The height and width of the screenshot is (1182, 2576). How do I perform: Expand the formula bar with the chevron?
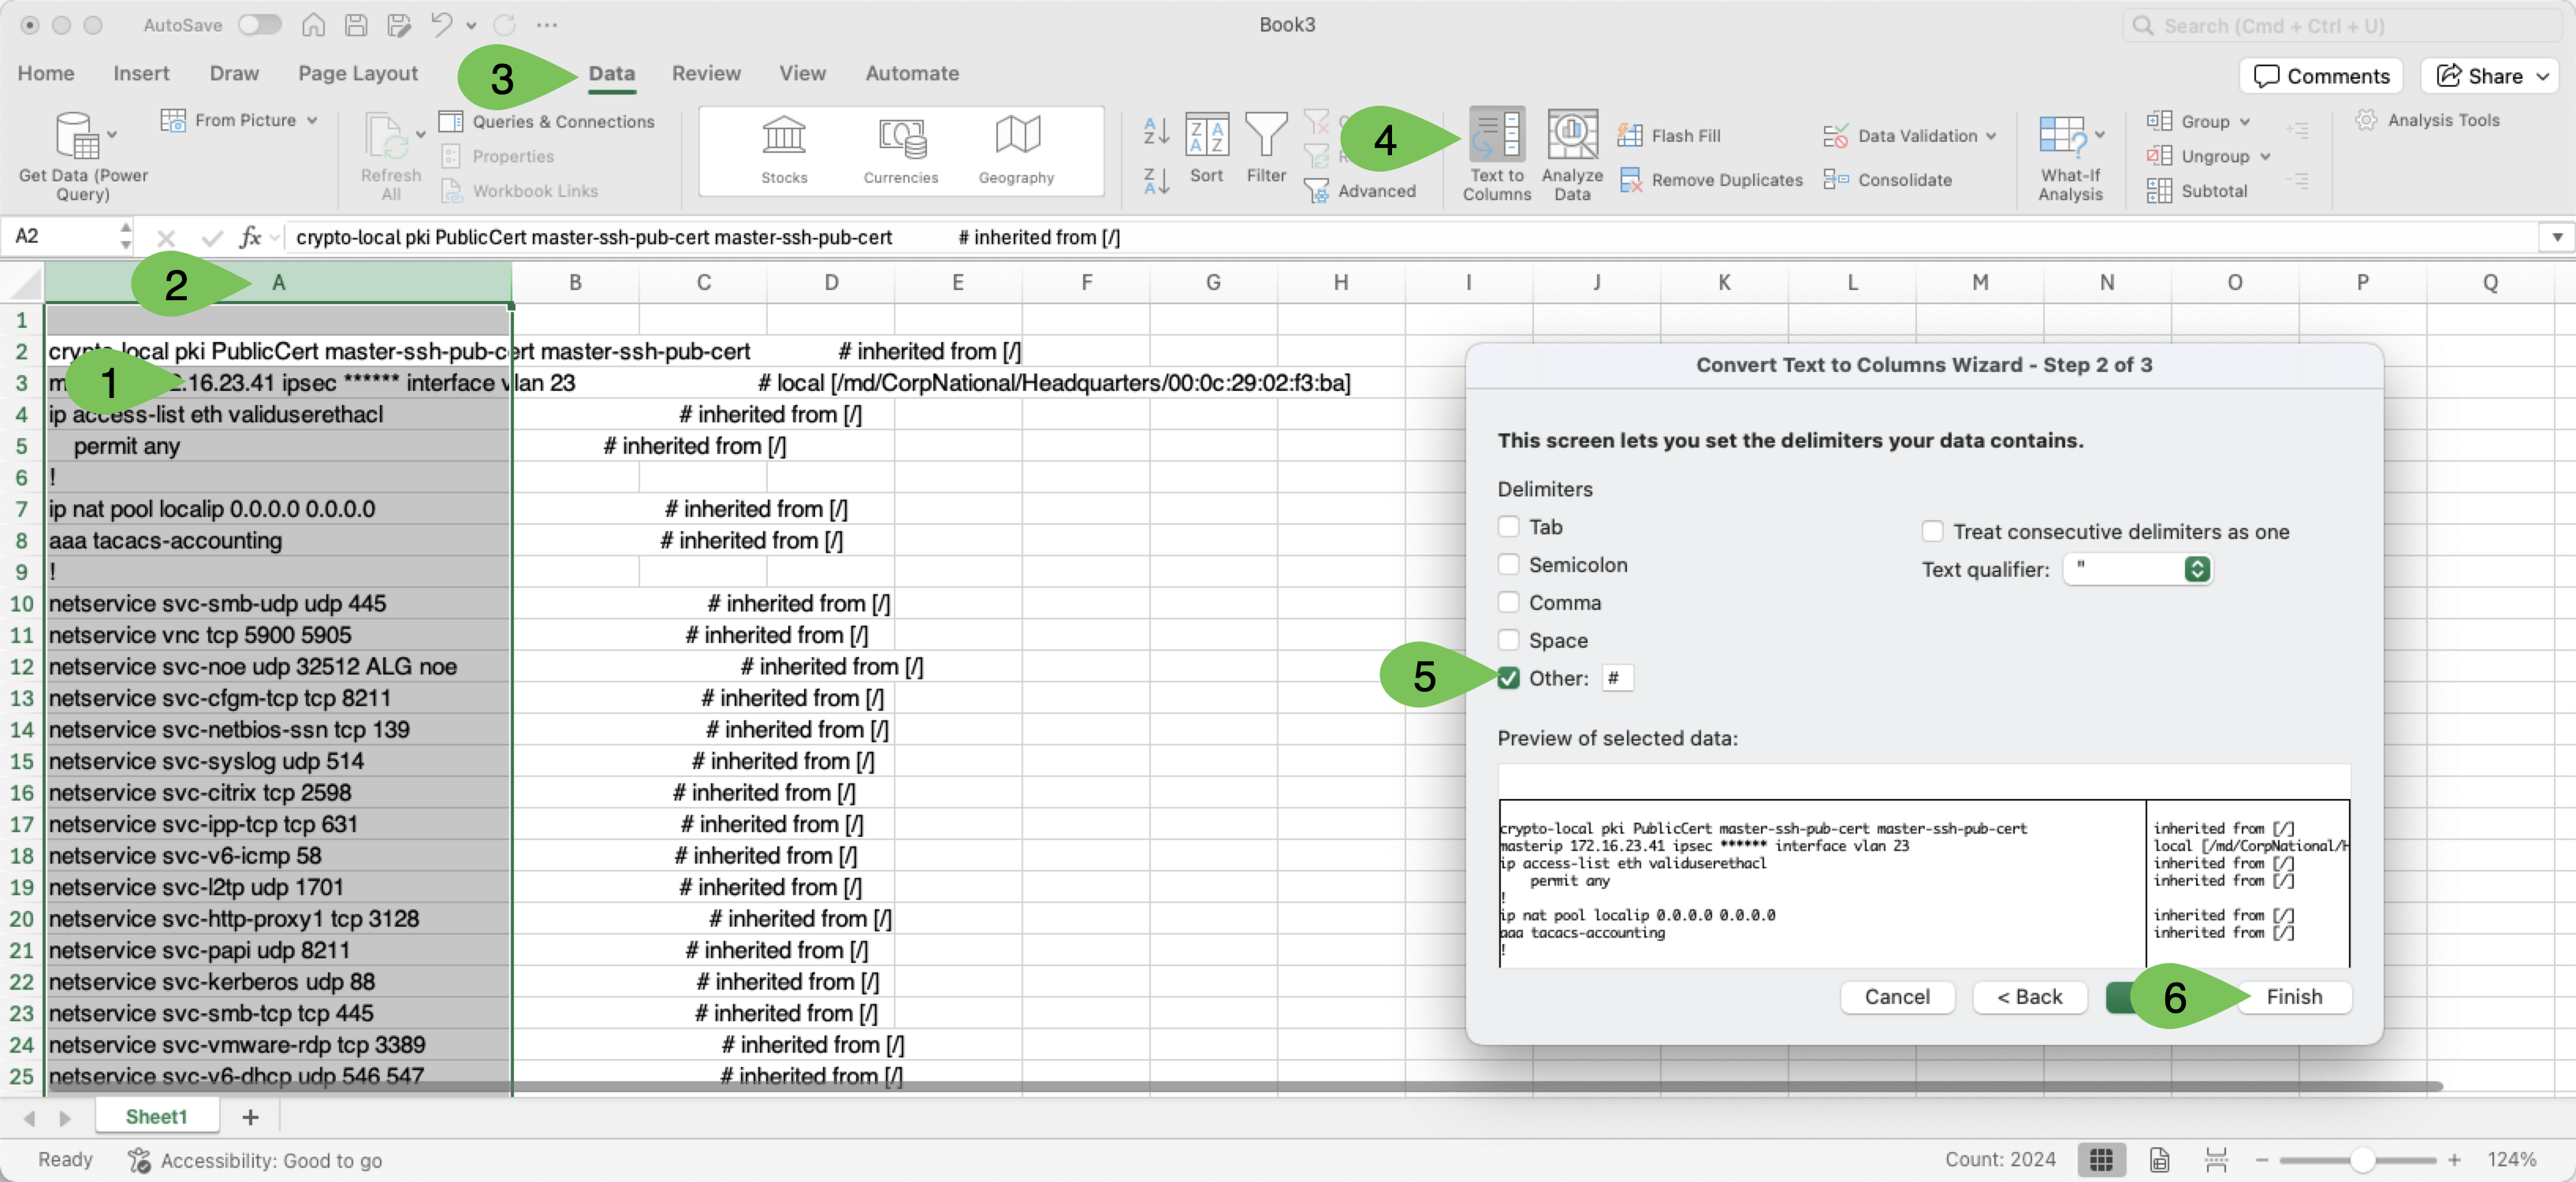2557,237
